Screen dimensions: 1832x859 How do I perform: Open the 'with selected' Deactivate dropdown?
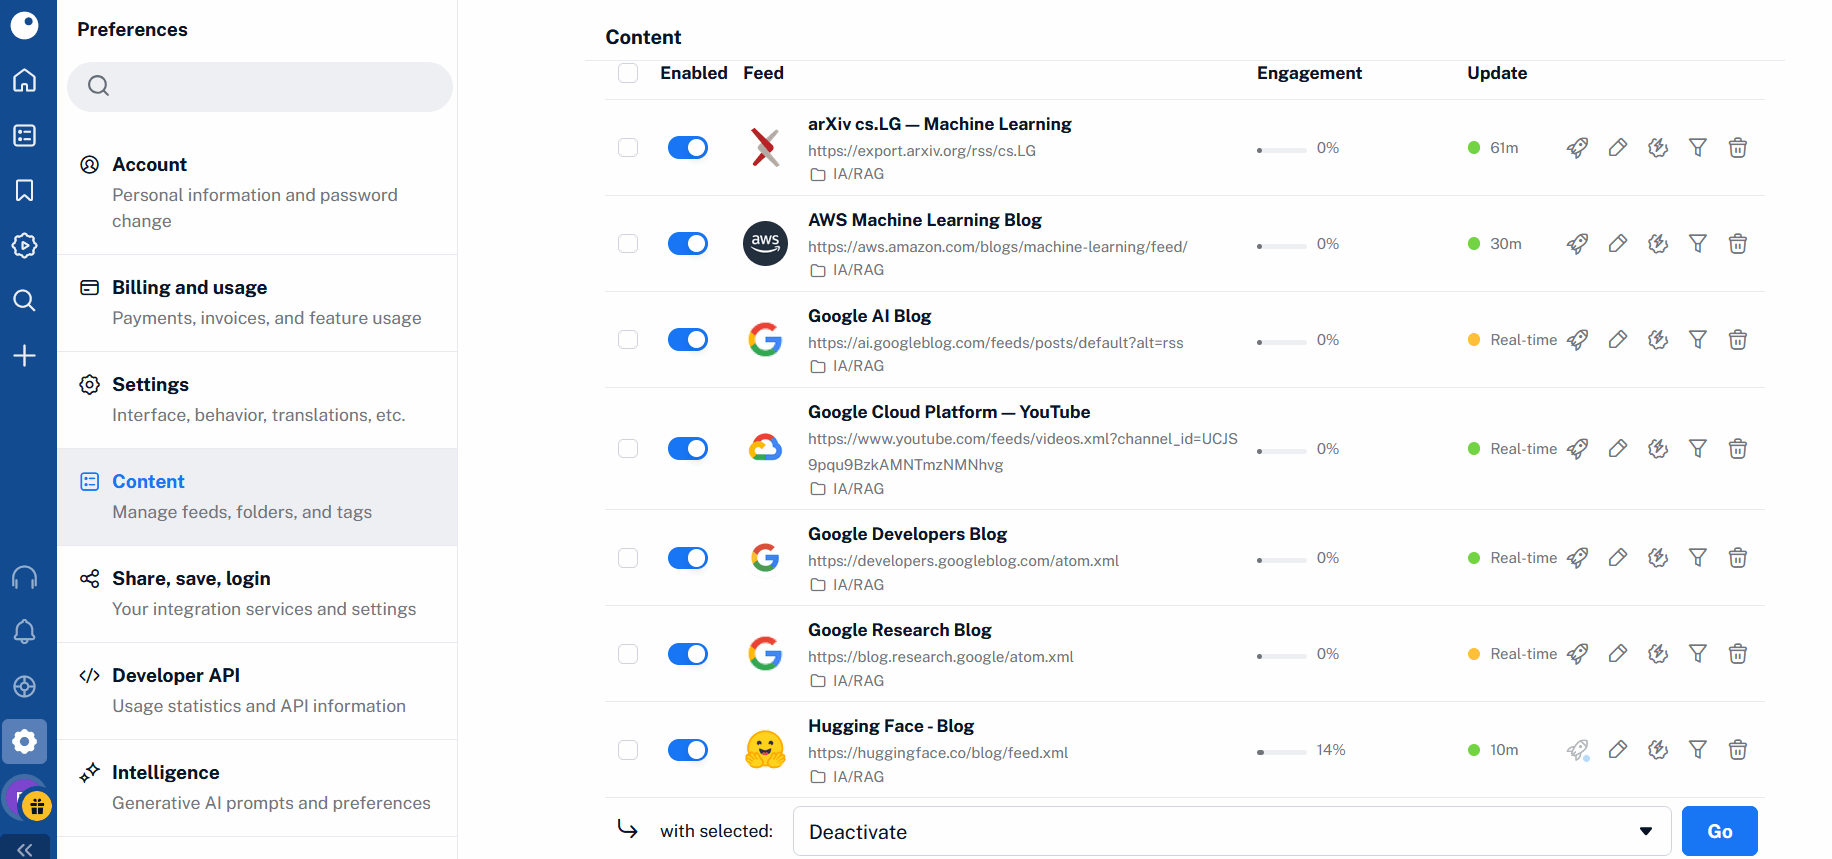click(1231, 831)
